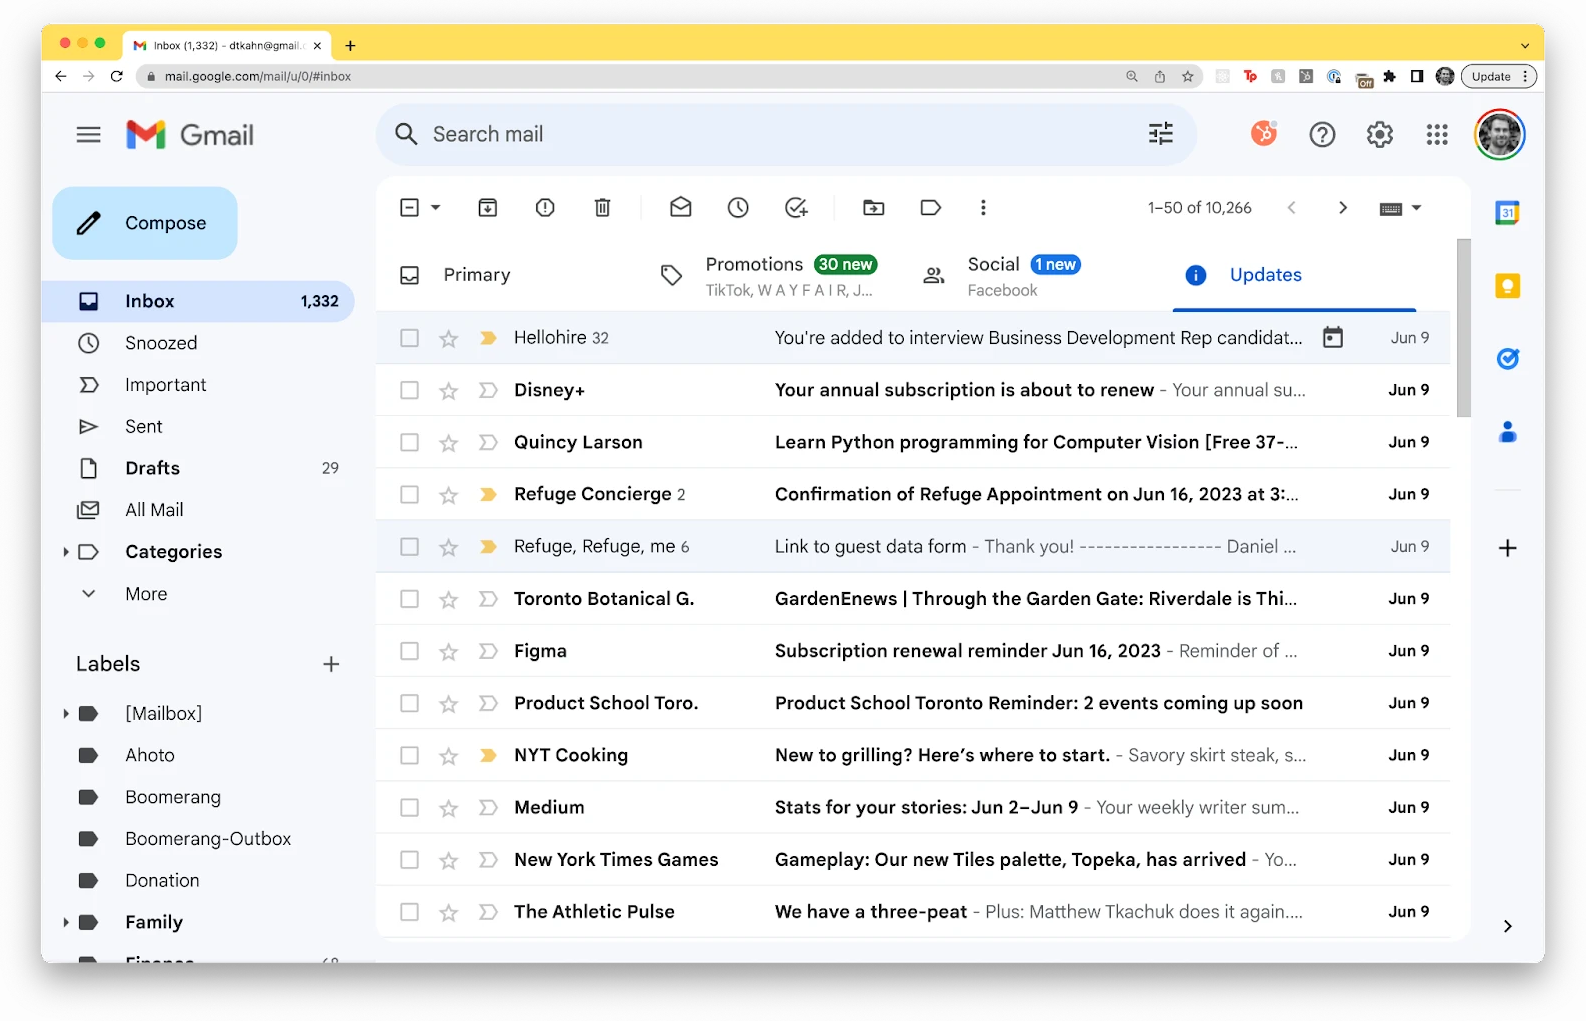Click the HubSpot orange extension icon
The width and height of the screenshot is (1586, 1021).
pos(1264,133)
